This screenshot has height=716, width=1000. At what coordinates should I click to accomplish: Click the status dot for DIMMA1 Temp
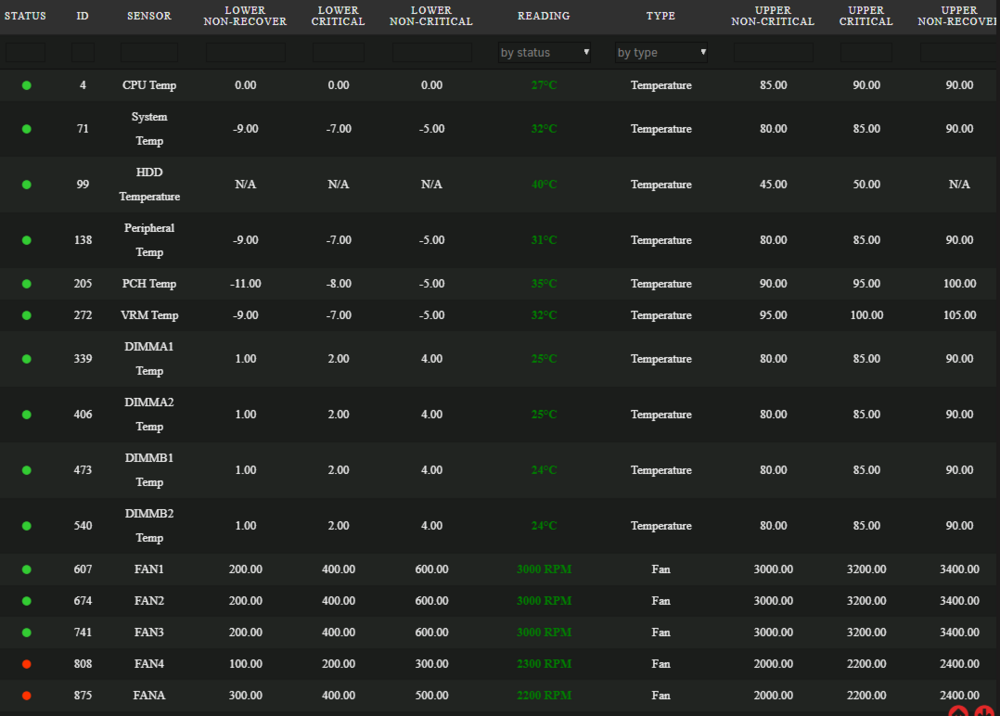pos(26,359)
